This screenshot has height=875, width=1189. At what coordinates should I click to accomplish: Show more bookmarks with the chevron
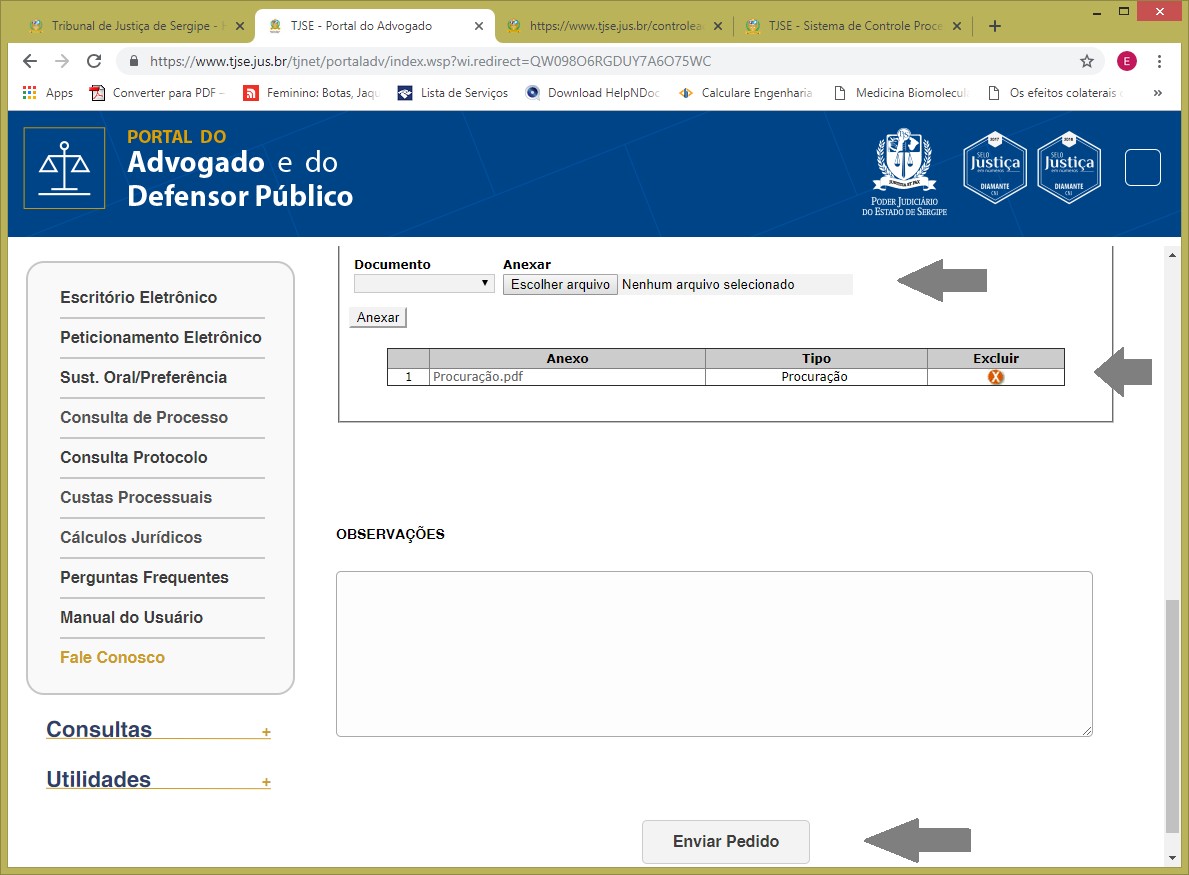click(1157, 93)
